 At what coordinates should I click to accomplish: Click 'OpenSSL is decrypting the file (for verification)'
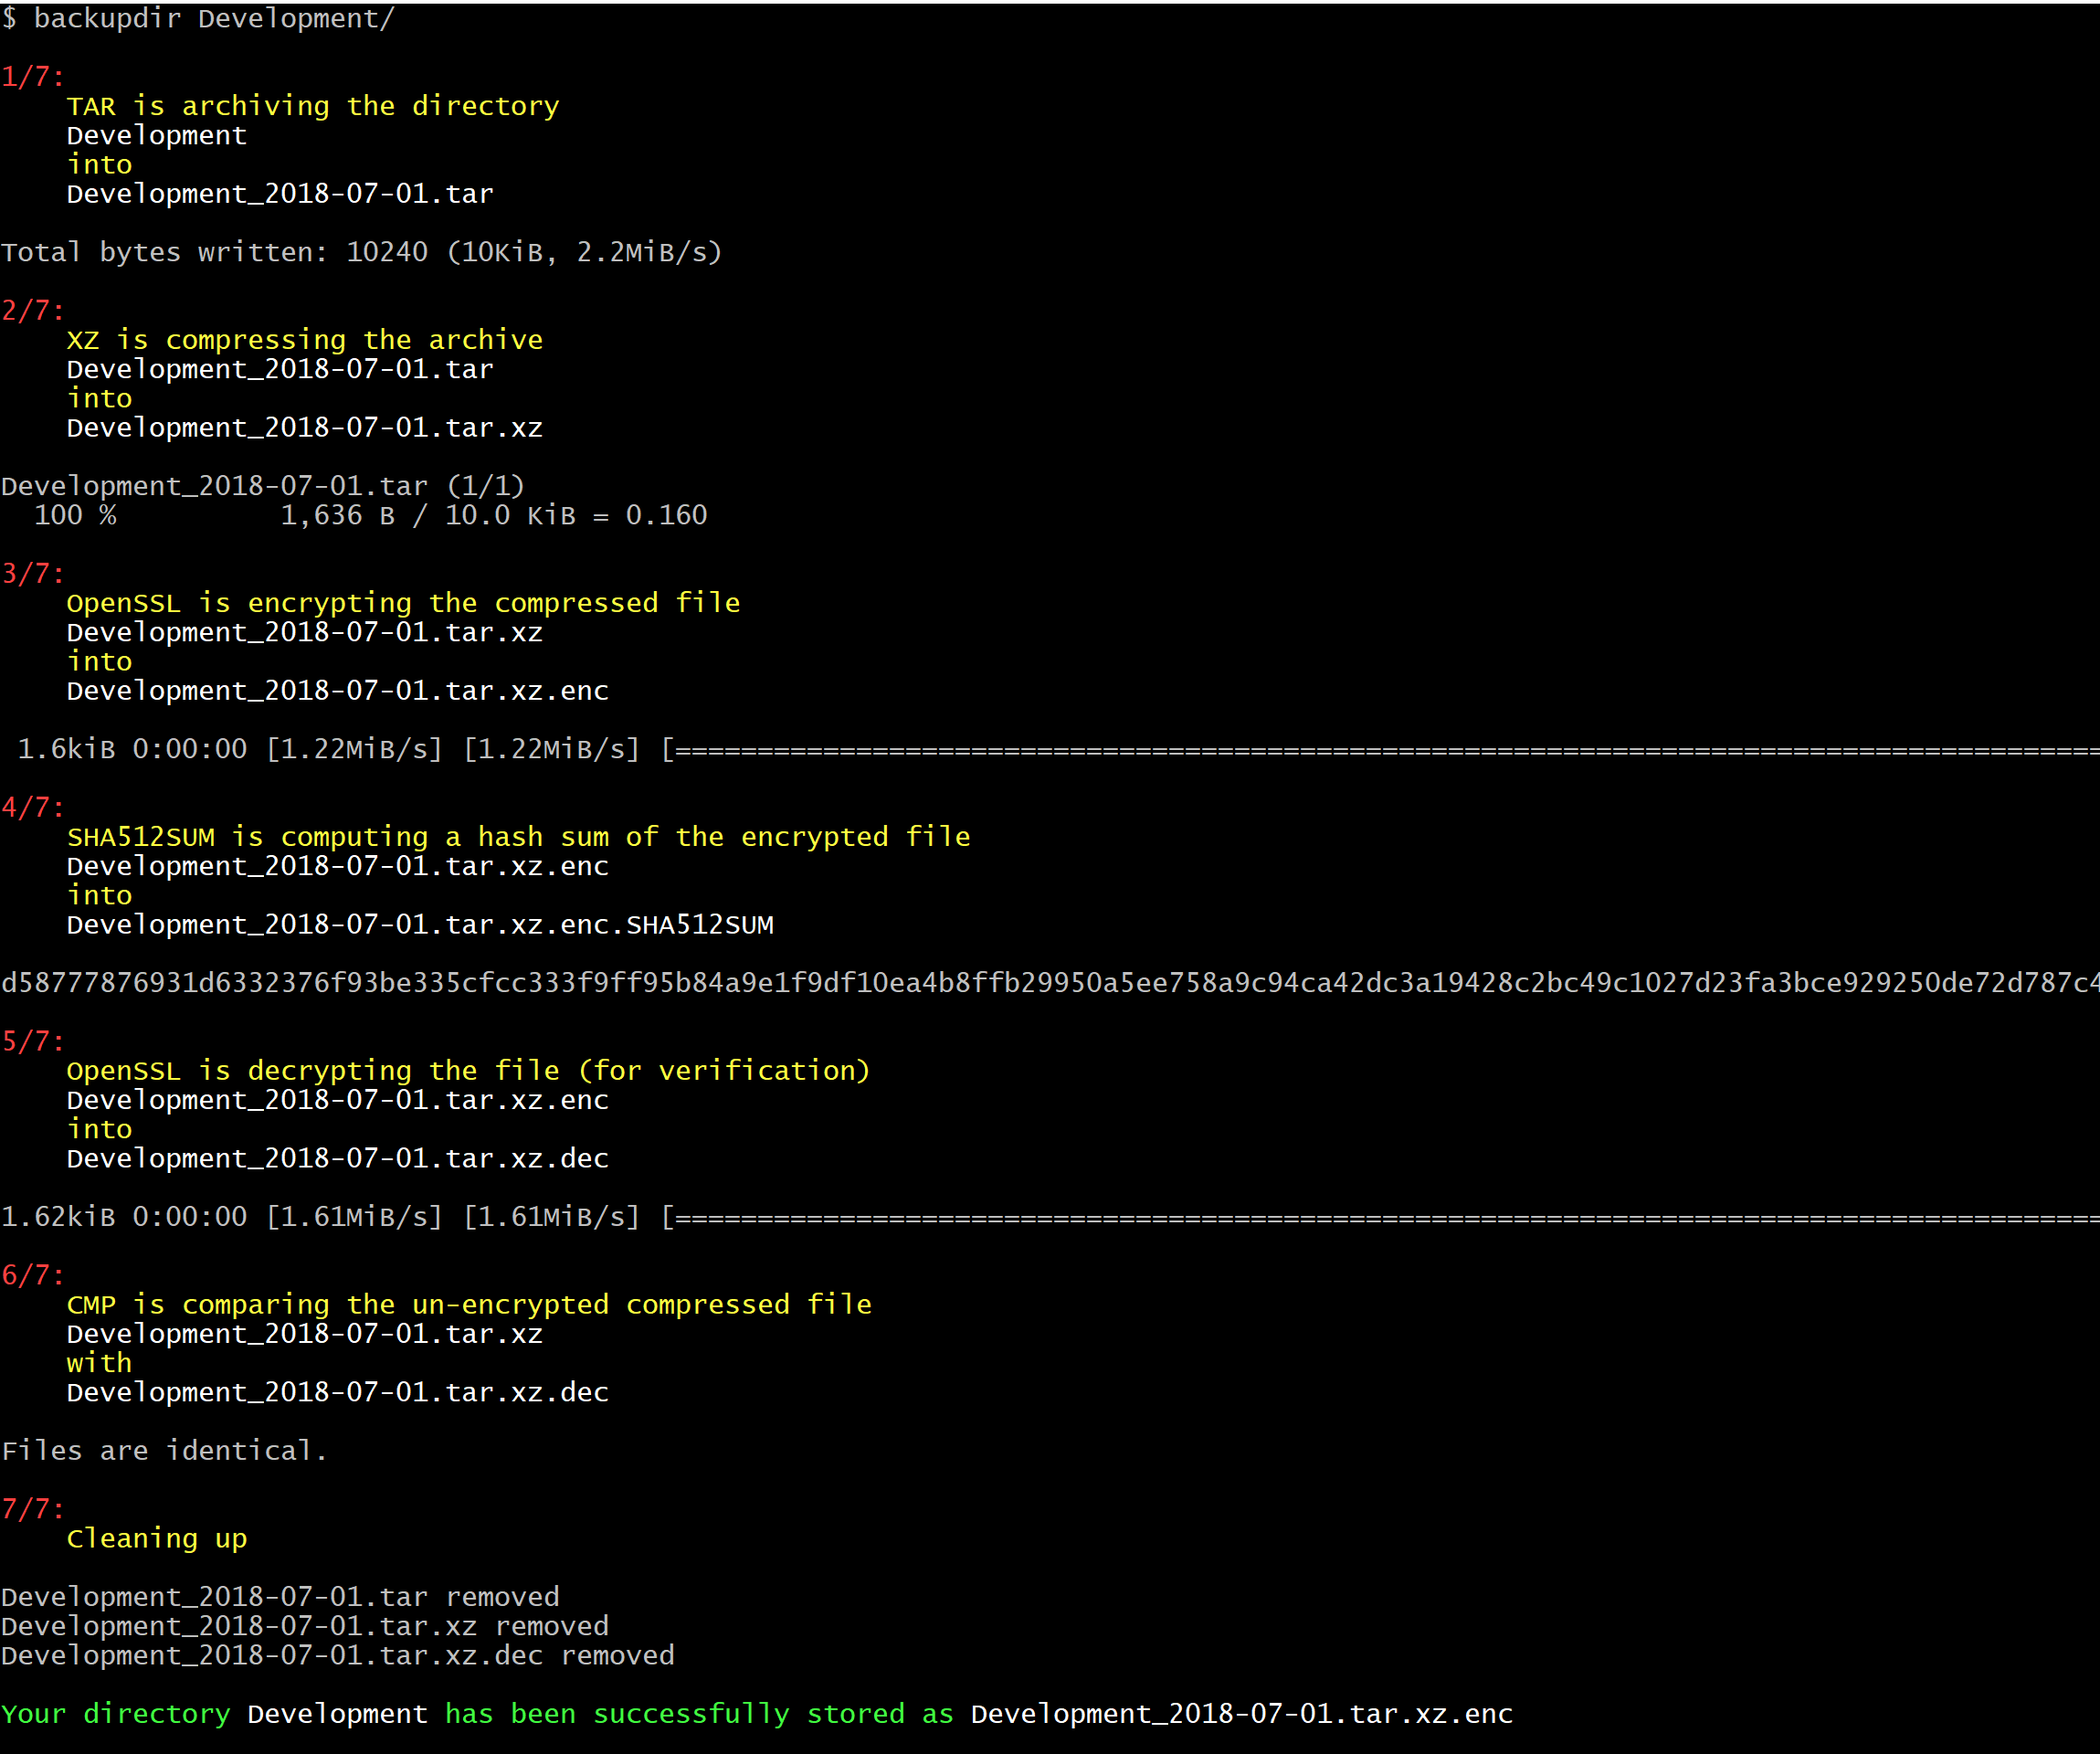click(468, 1071)
